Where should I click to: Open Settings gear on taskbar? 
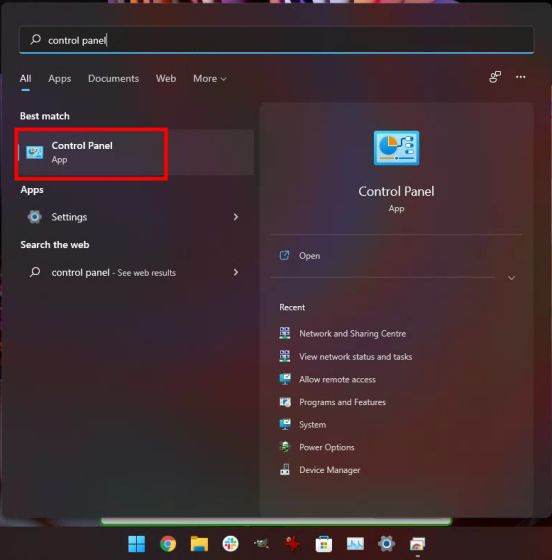[386, 544]
